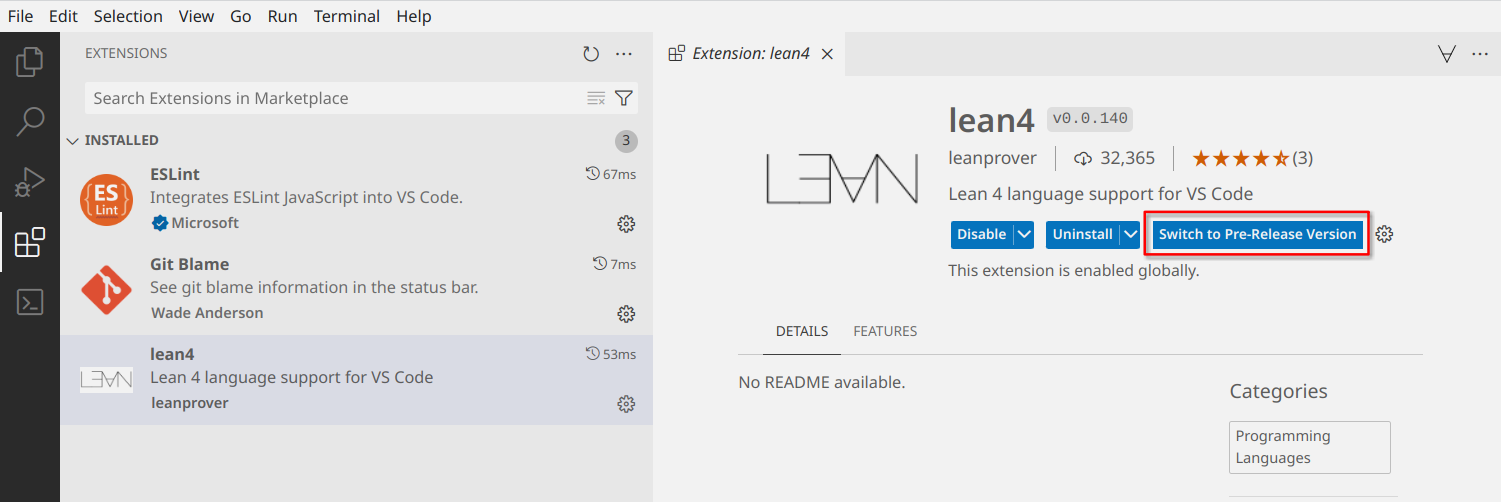
Task: Click the installed count badge 3
Action: point(626,141)
